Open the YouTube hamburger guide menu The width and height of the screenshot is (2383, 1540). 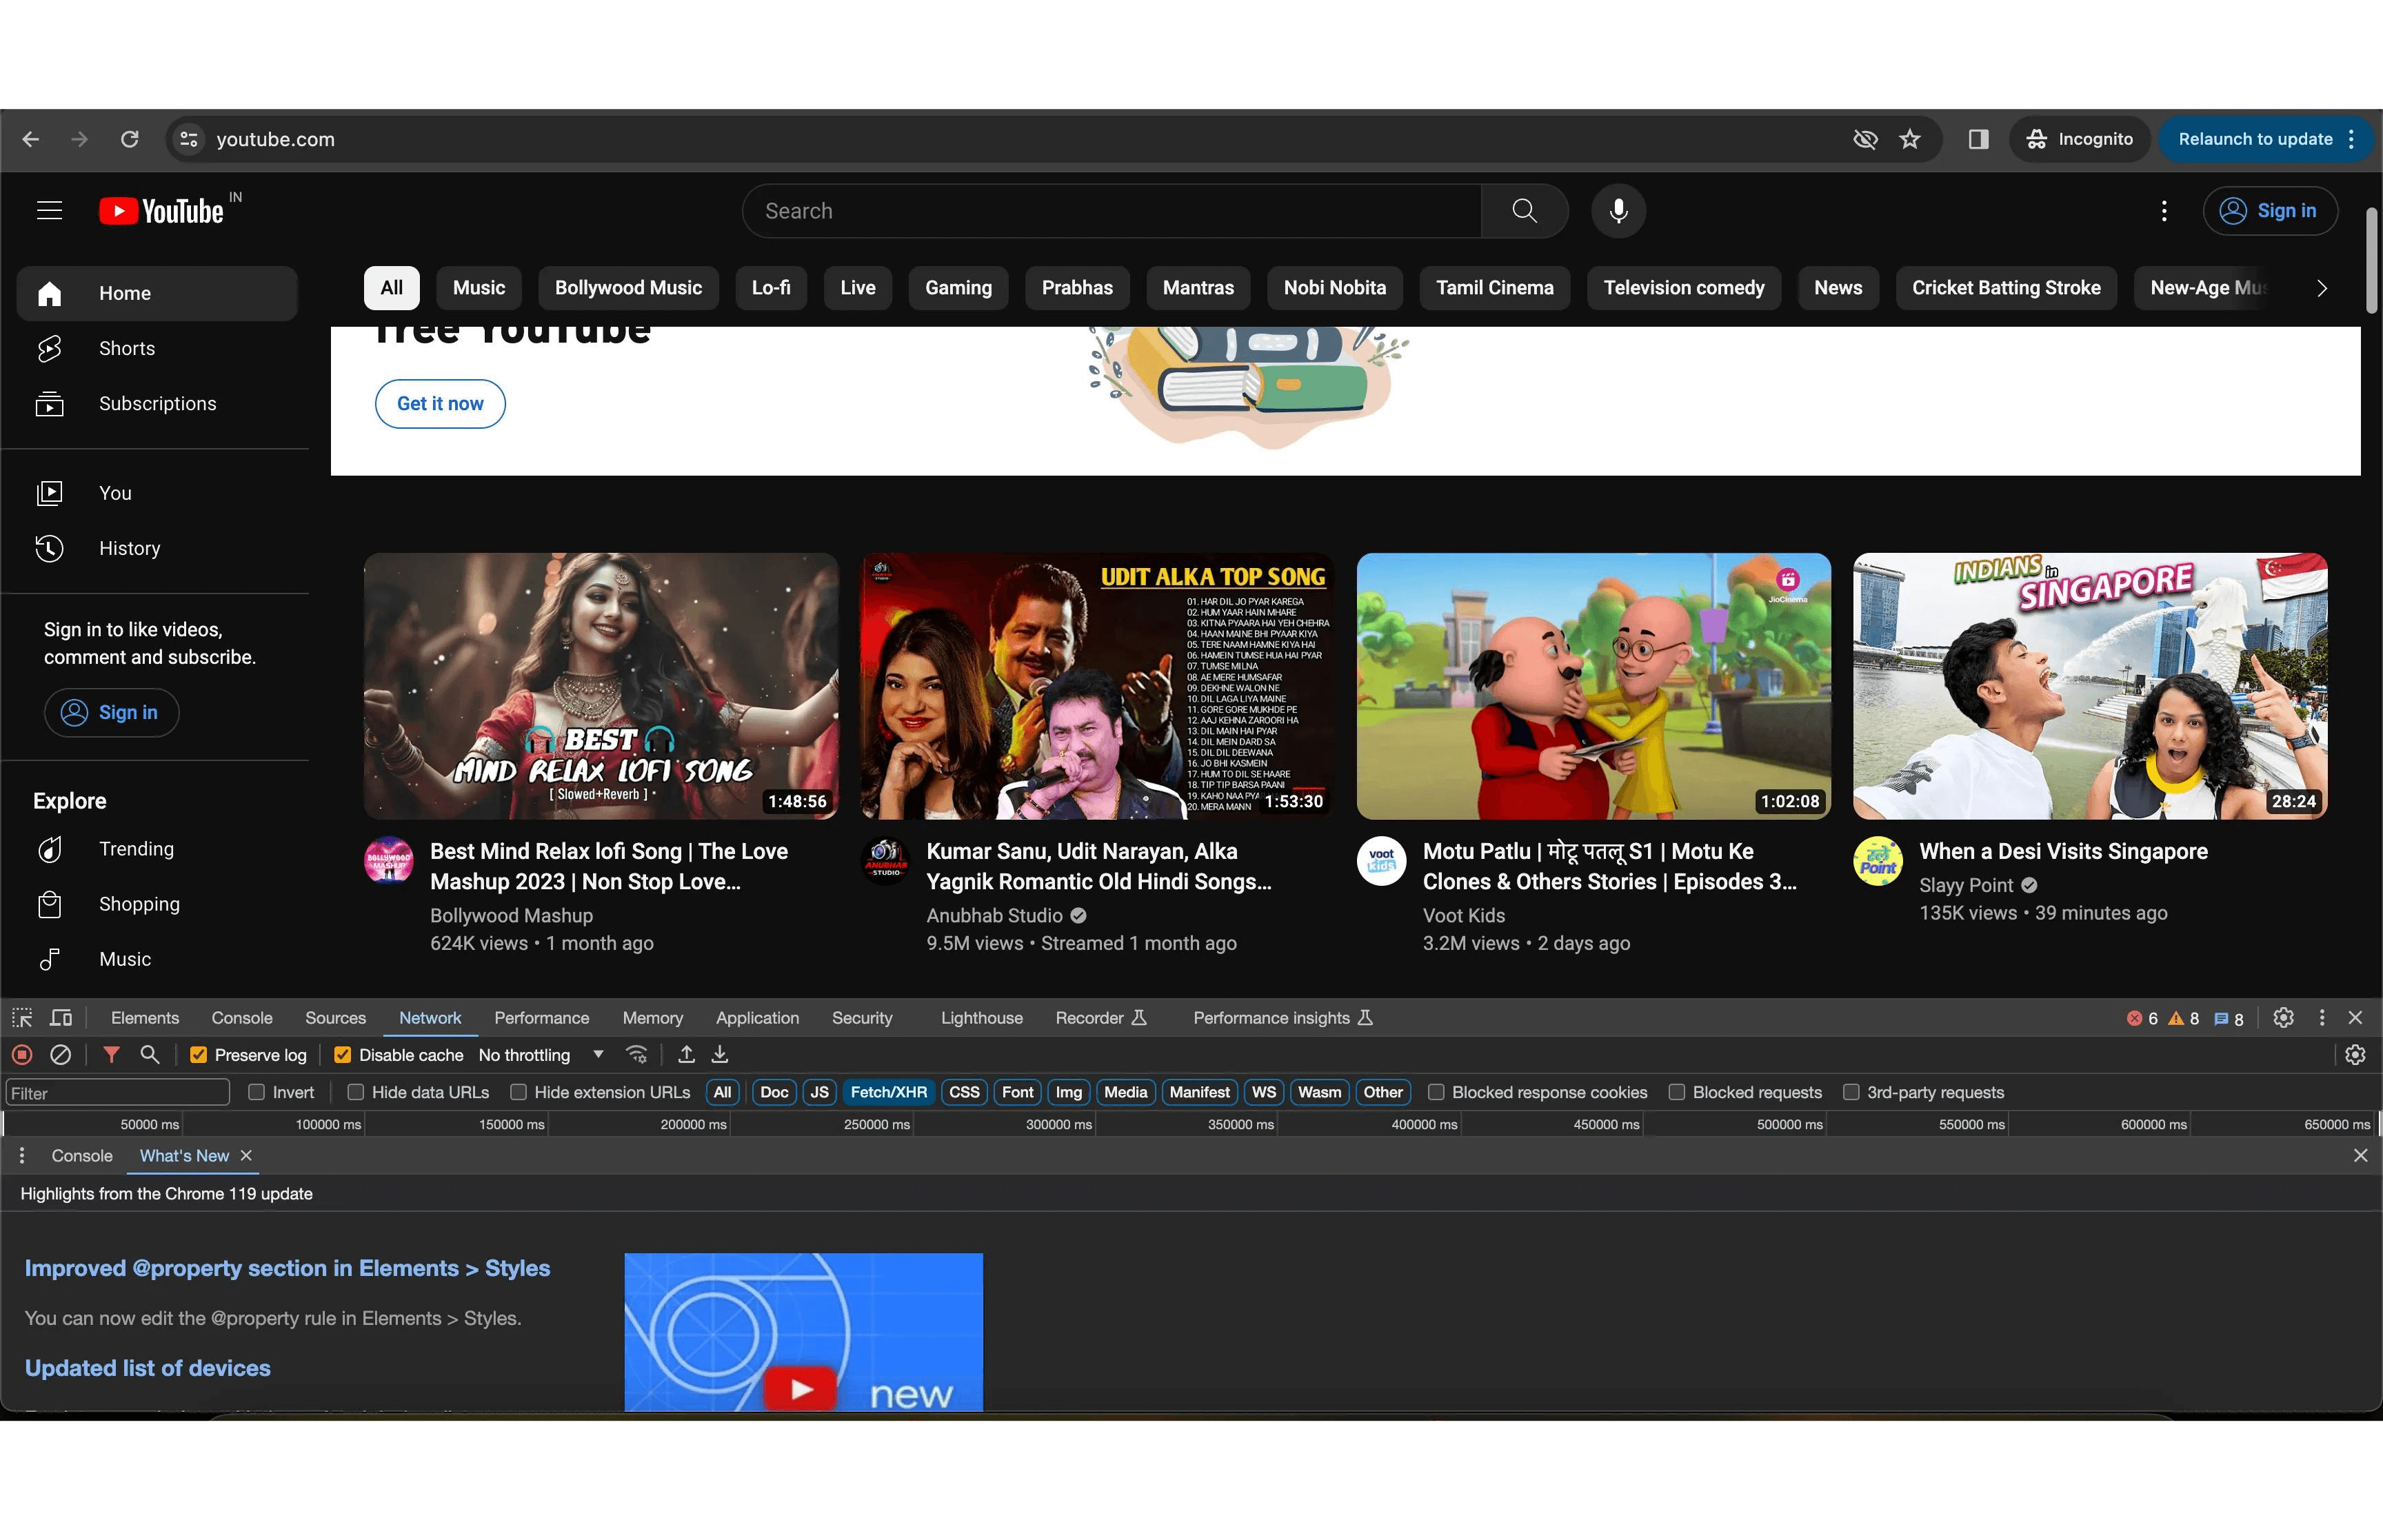click(49, 211)
